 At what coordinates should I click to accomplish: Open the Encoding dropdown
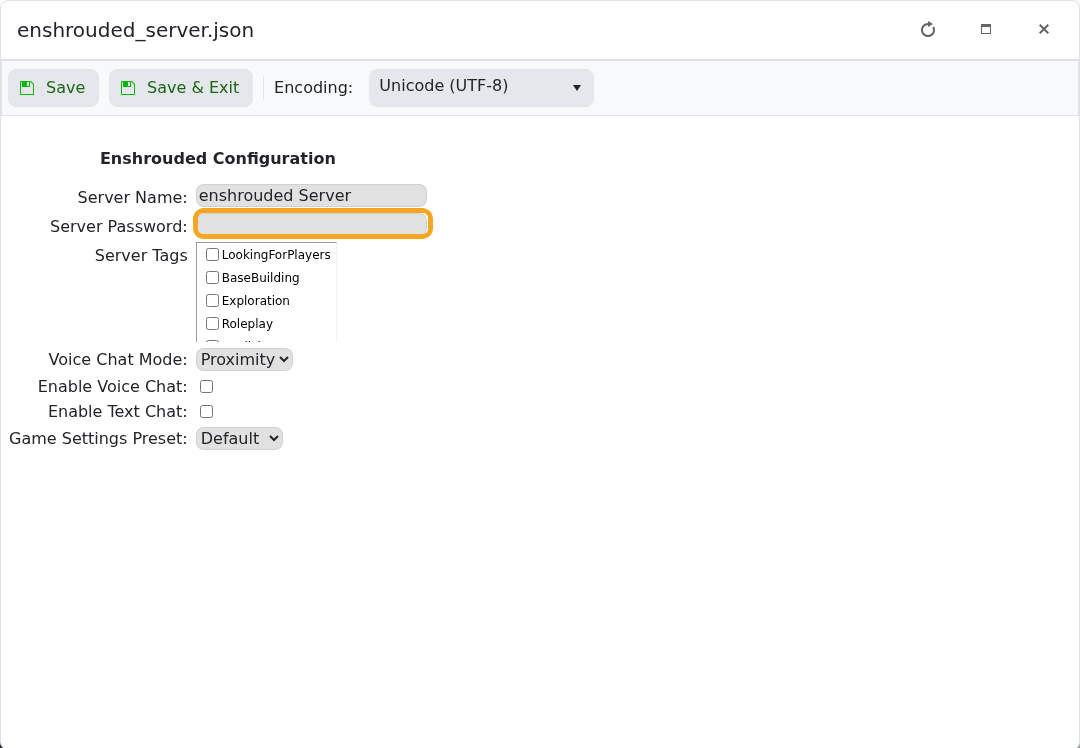coord(481,88)
